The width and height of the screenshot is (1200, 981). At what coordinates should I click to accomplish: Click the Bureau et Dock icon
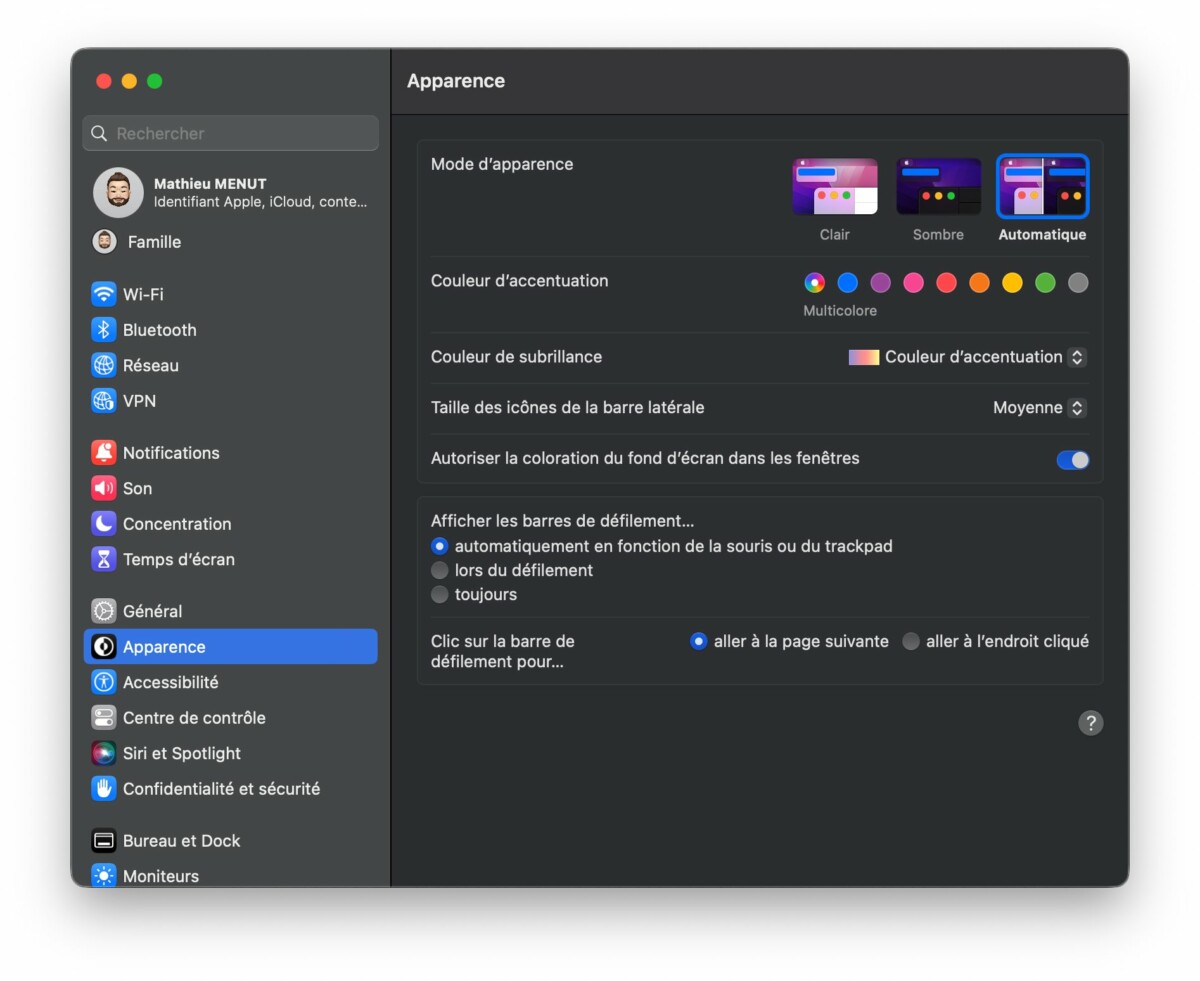click(104, 841)
